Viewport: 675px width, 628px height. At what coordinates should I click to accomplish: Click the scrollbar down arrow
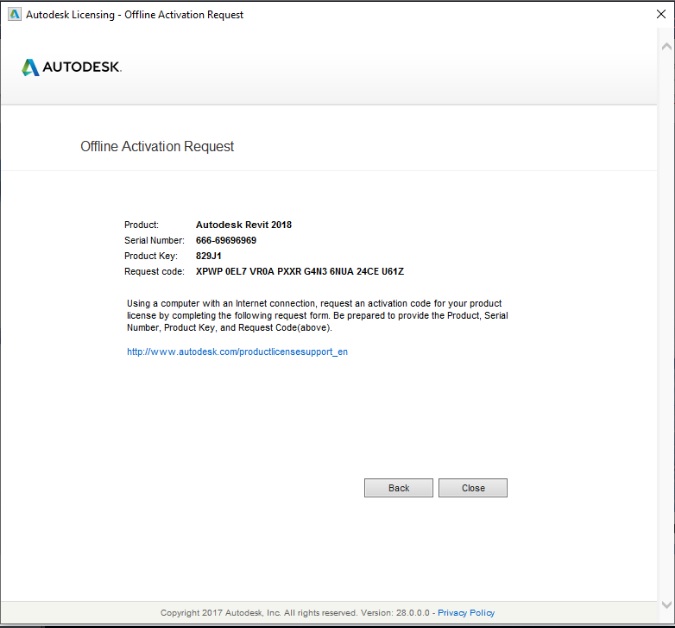(x=666, y=605)
